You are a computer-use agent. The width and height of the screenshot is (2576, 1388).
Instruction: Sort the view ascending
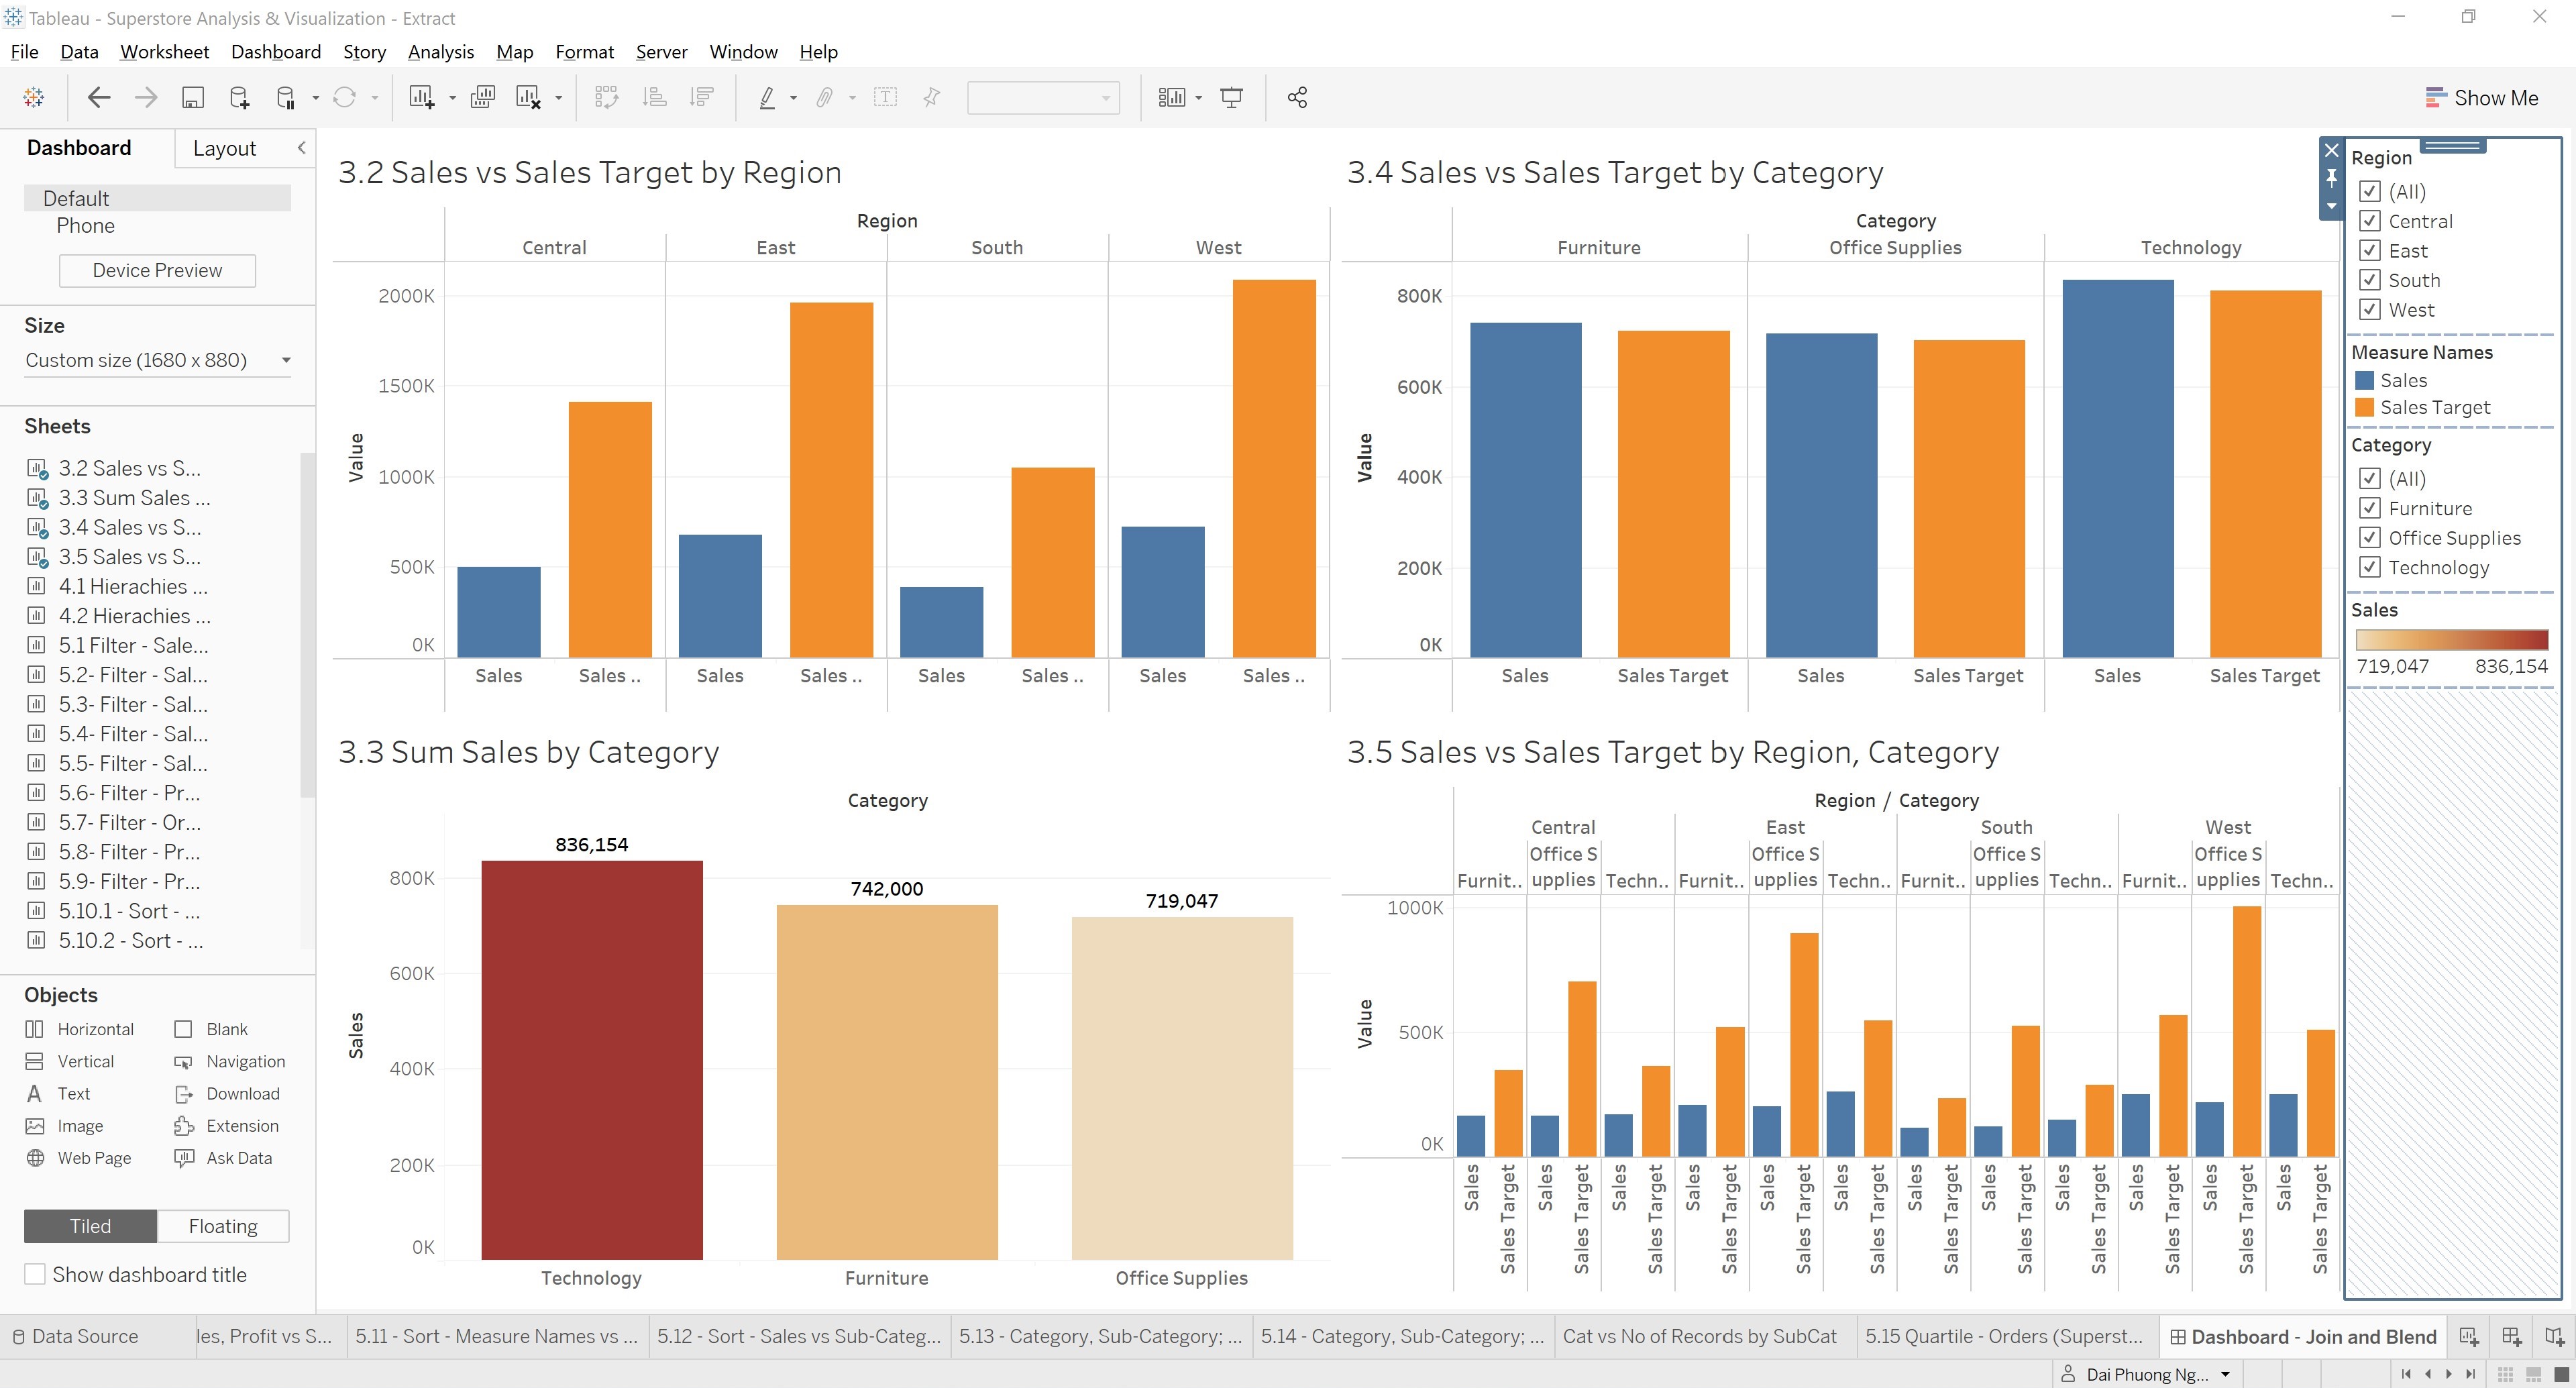[x=654, y=97]
